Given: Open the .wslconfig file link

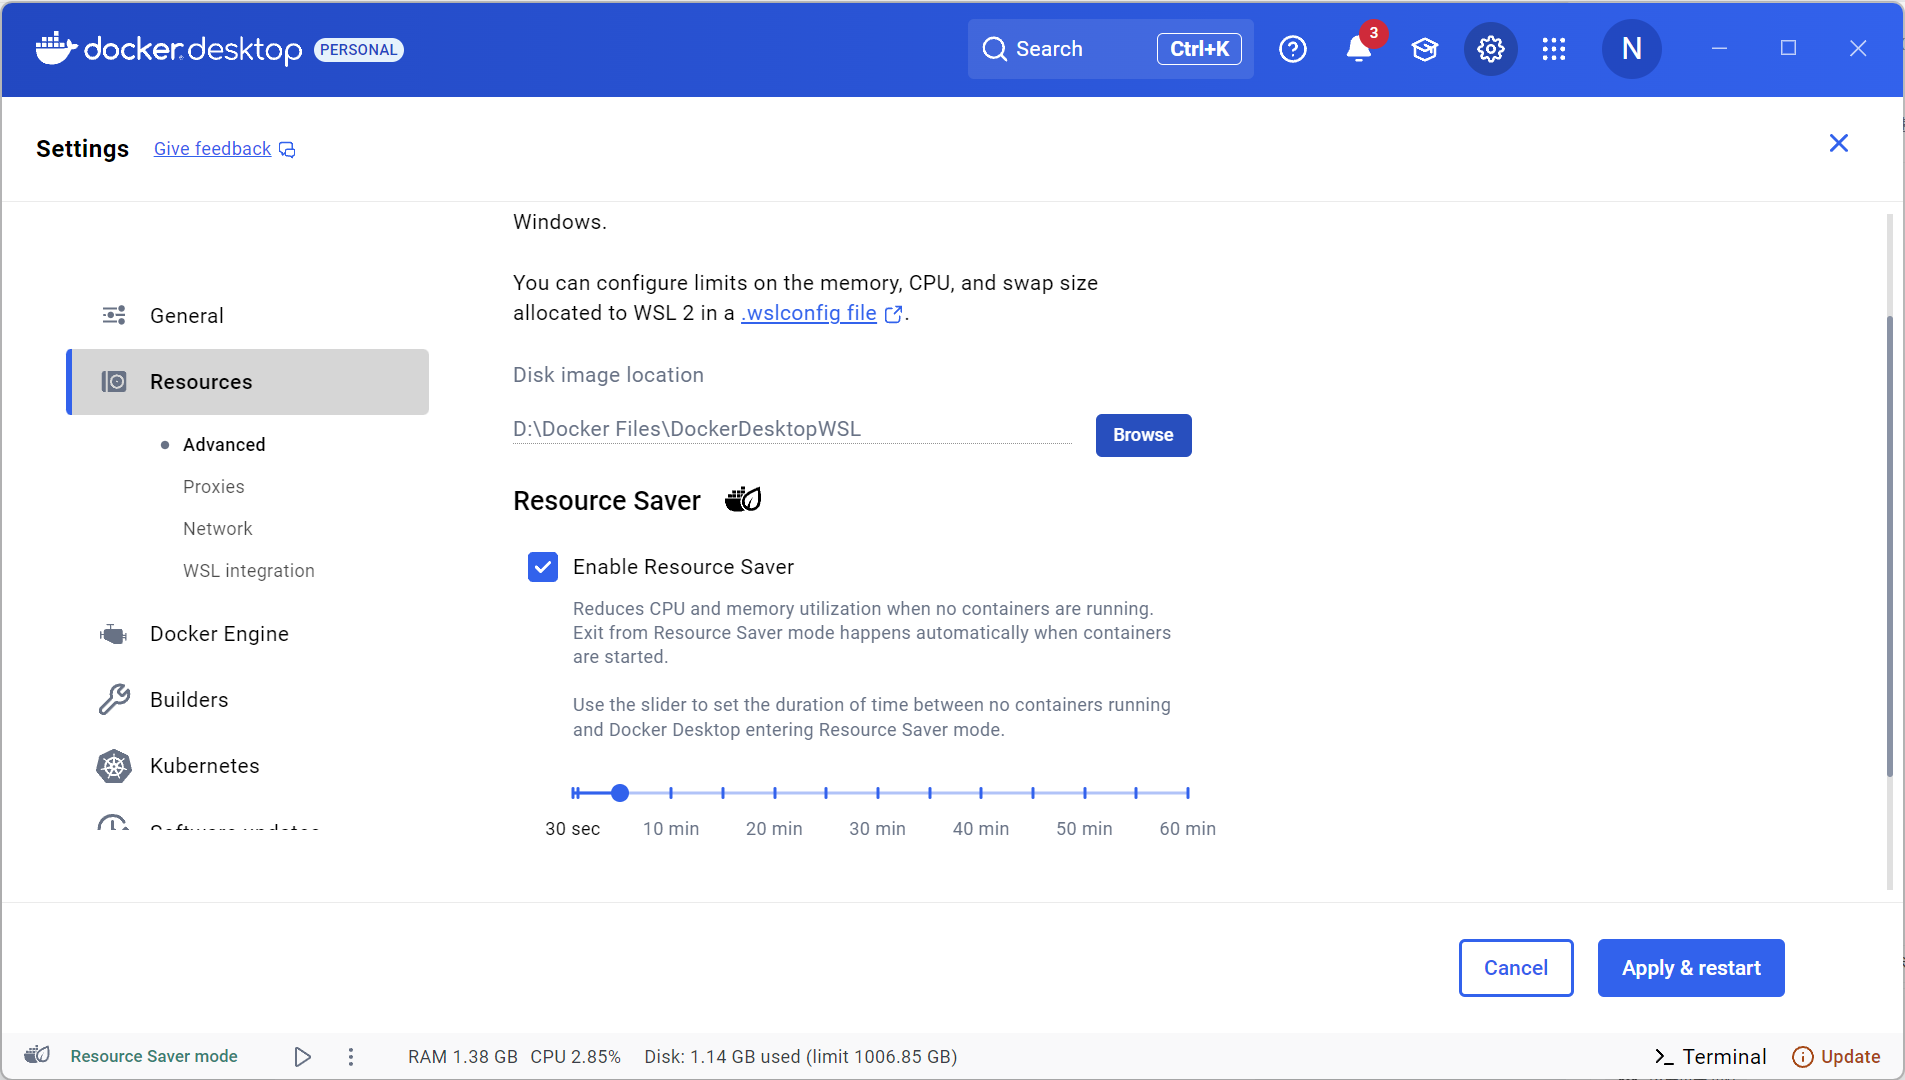Looking at the screenshot, I should pyautogui.click(x=806, y=313).
